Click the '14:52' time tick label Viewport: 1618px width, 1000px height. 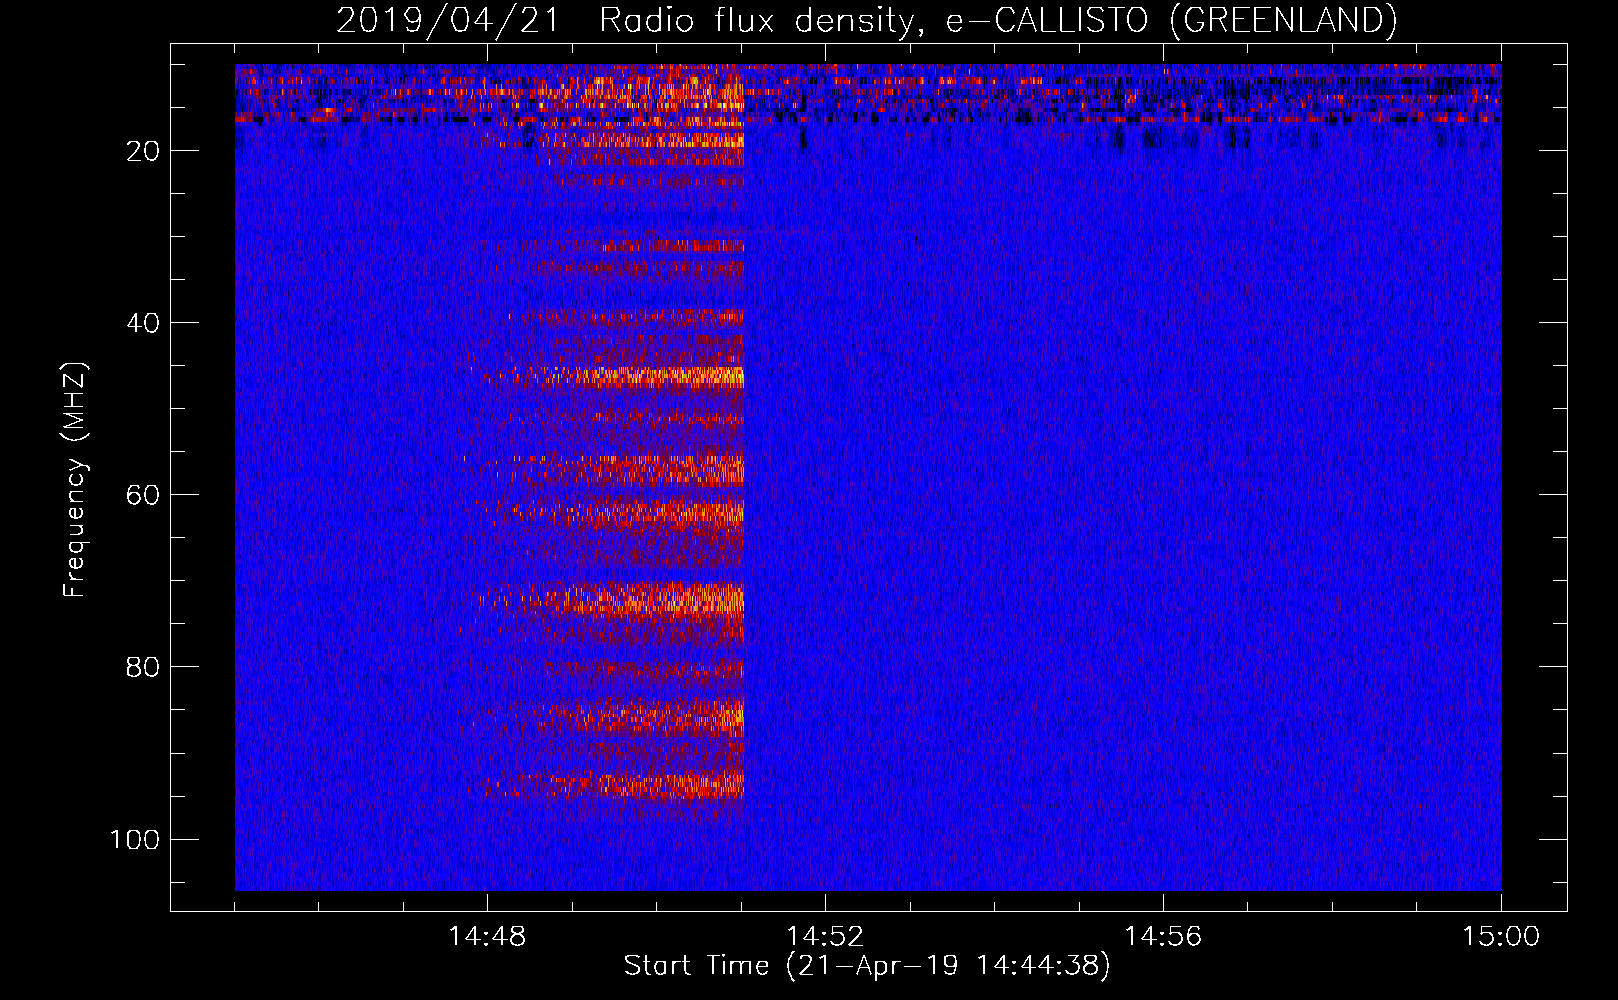(825, 936)
